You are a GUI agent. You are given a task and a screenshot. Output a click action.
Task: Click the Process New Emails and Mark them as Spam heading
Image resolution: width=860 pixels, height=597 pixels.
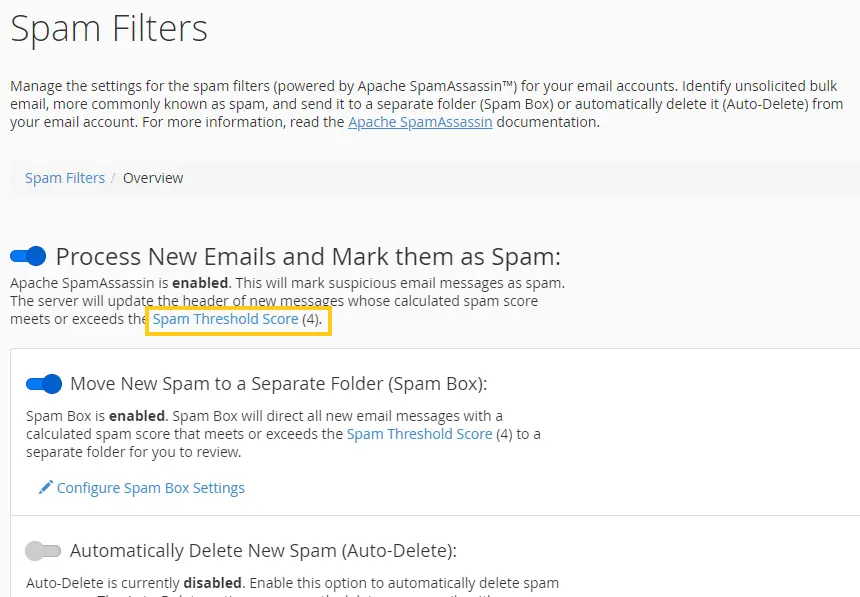pos(308,256)
